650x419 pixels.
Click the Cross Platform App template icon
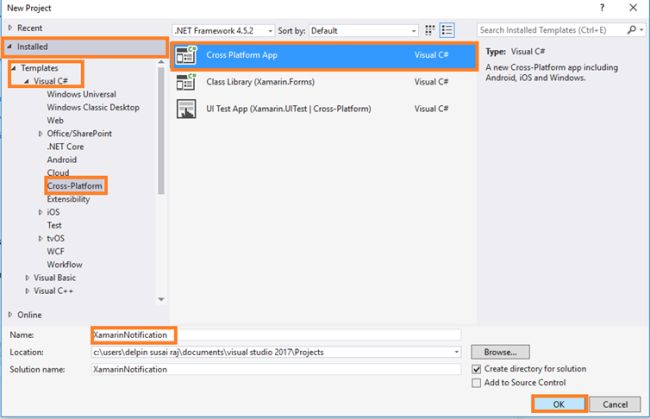pos(186,55)
